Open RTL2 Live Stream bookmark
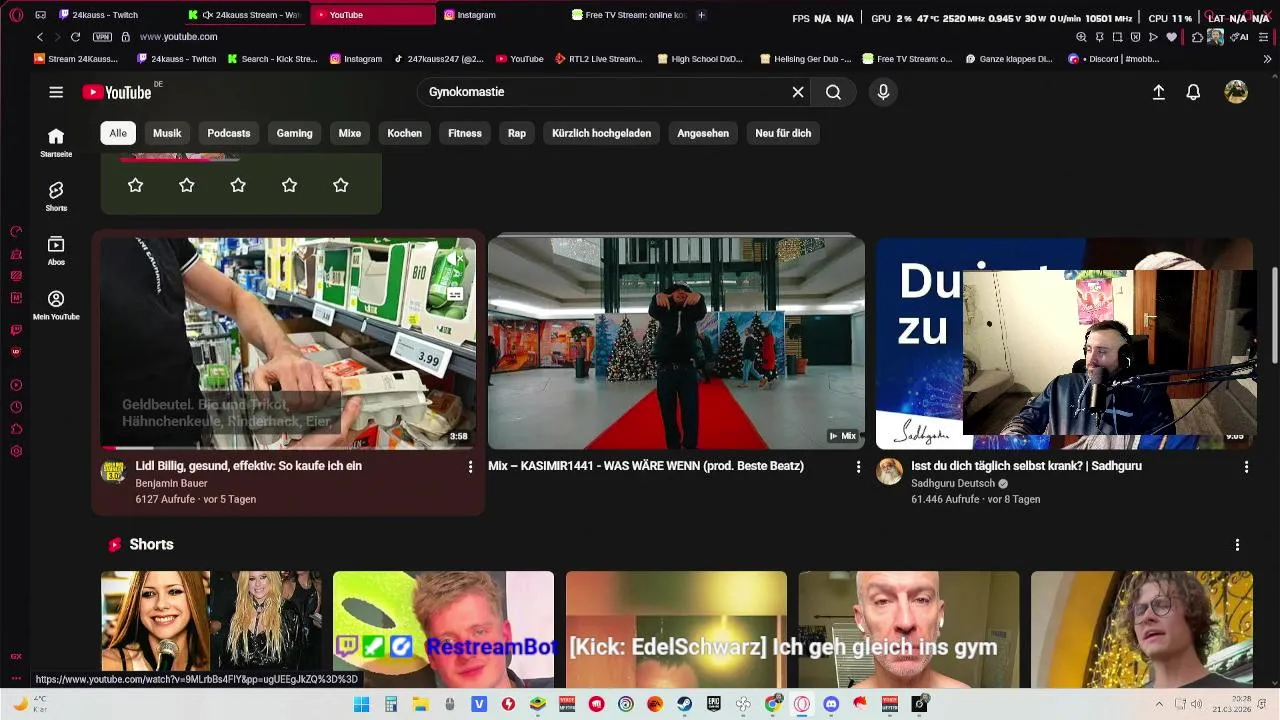The image size is (1280, 720). point(599,59)
